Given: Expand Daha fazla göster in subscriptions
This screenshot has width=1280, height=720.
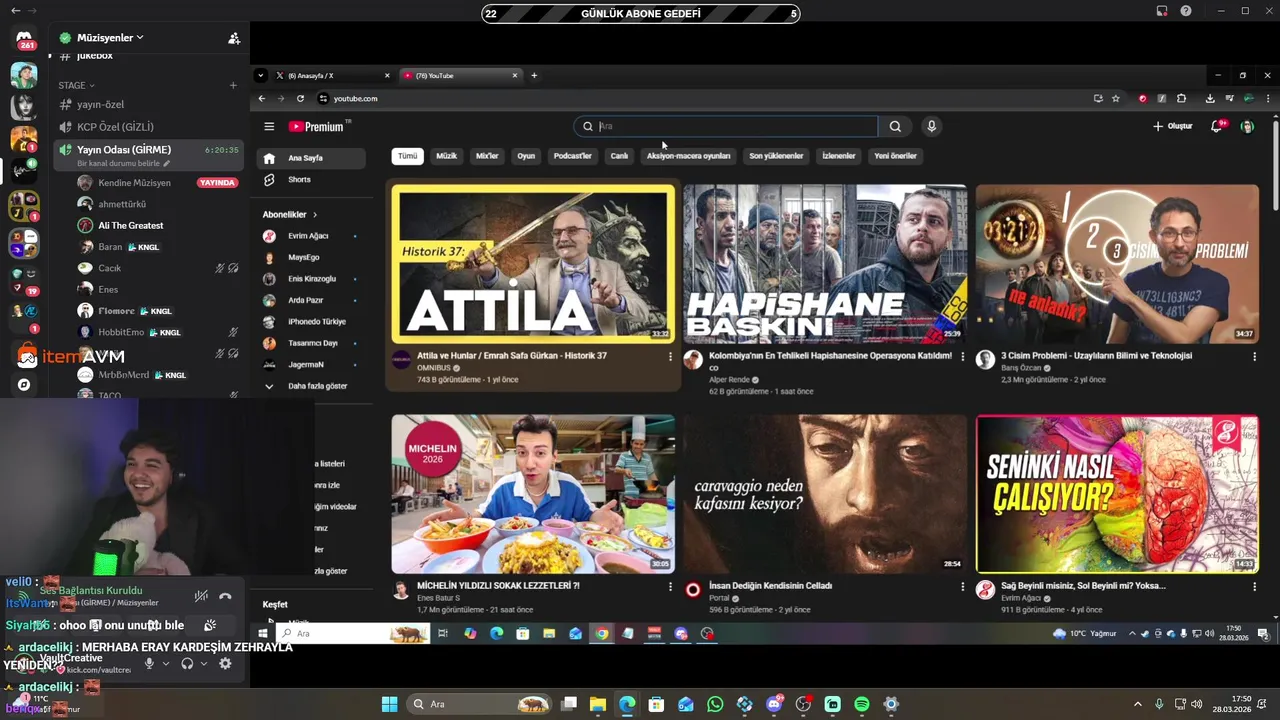Looking at the screenshot, I should point(310,386).
